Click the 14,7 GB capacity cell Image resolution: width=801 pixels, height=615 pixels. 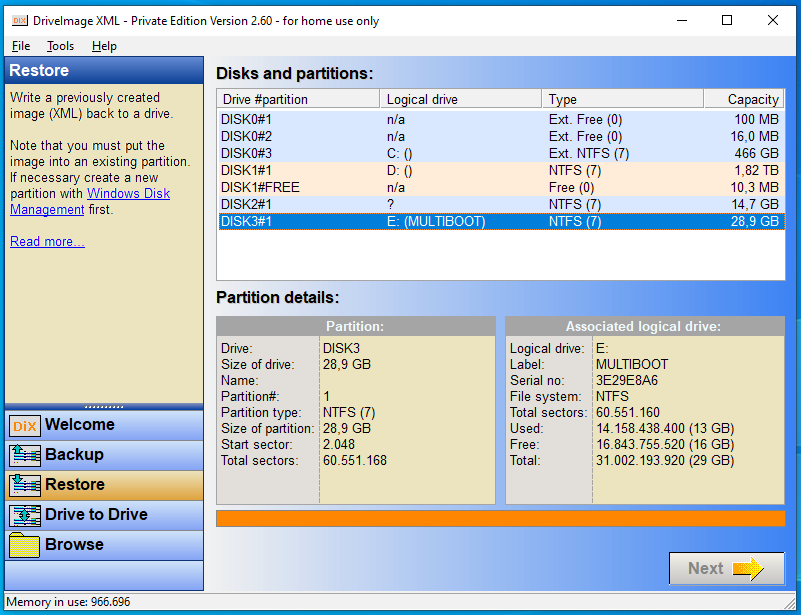point(755,204)
